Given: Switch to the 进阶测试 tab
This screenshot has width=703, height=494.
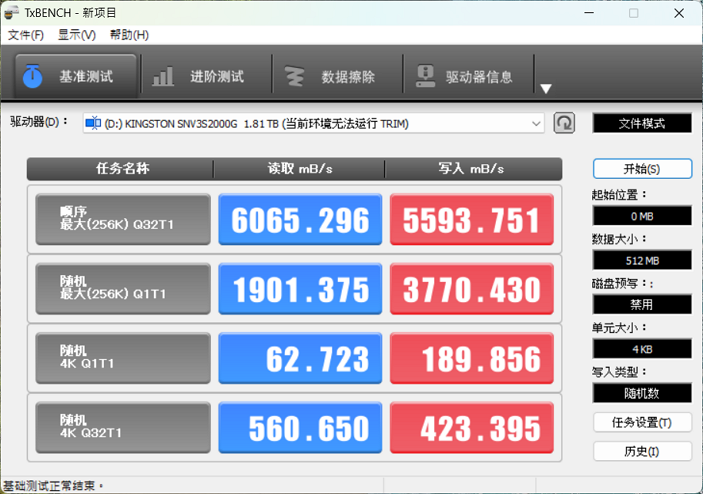Looking at the screenshot, I should (206, 76).
